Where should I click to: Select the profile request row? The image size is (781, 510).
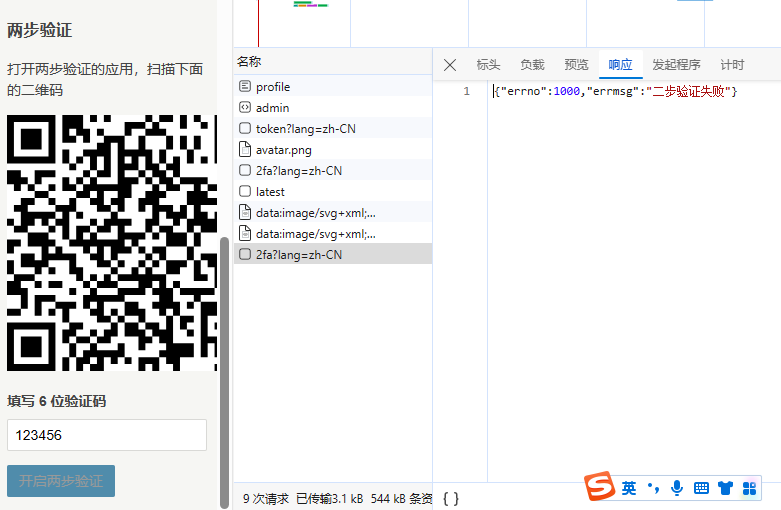[x=333, y=87]
